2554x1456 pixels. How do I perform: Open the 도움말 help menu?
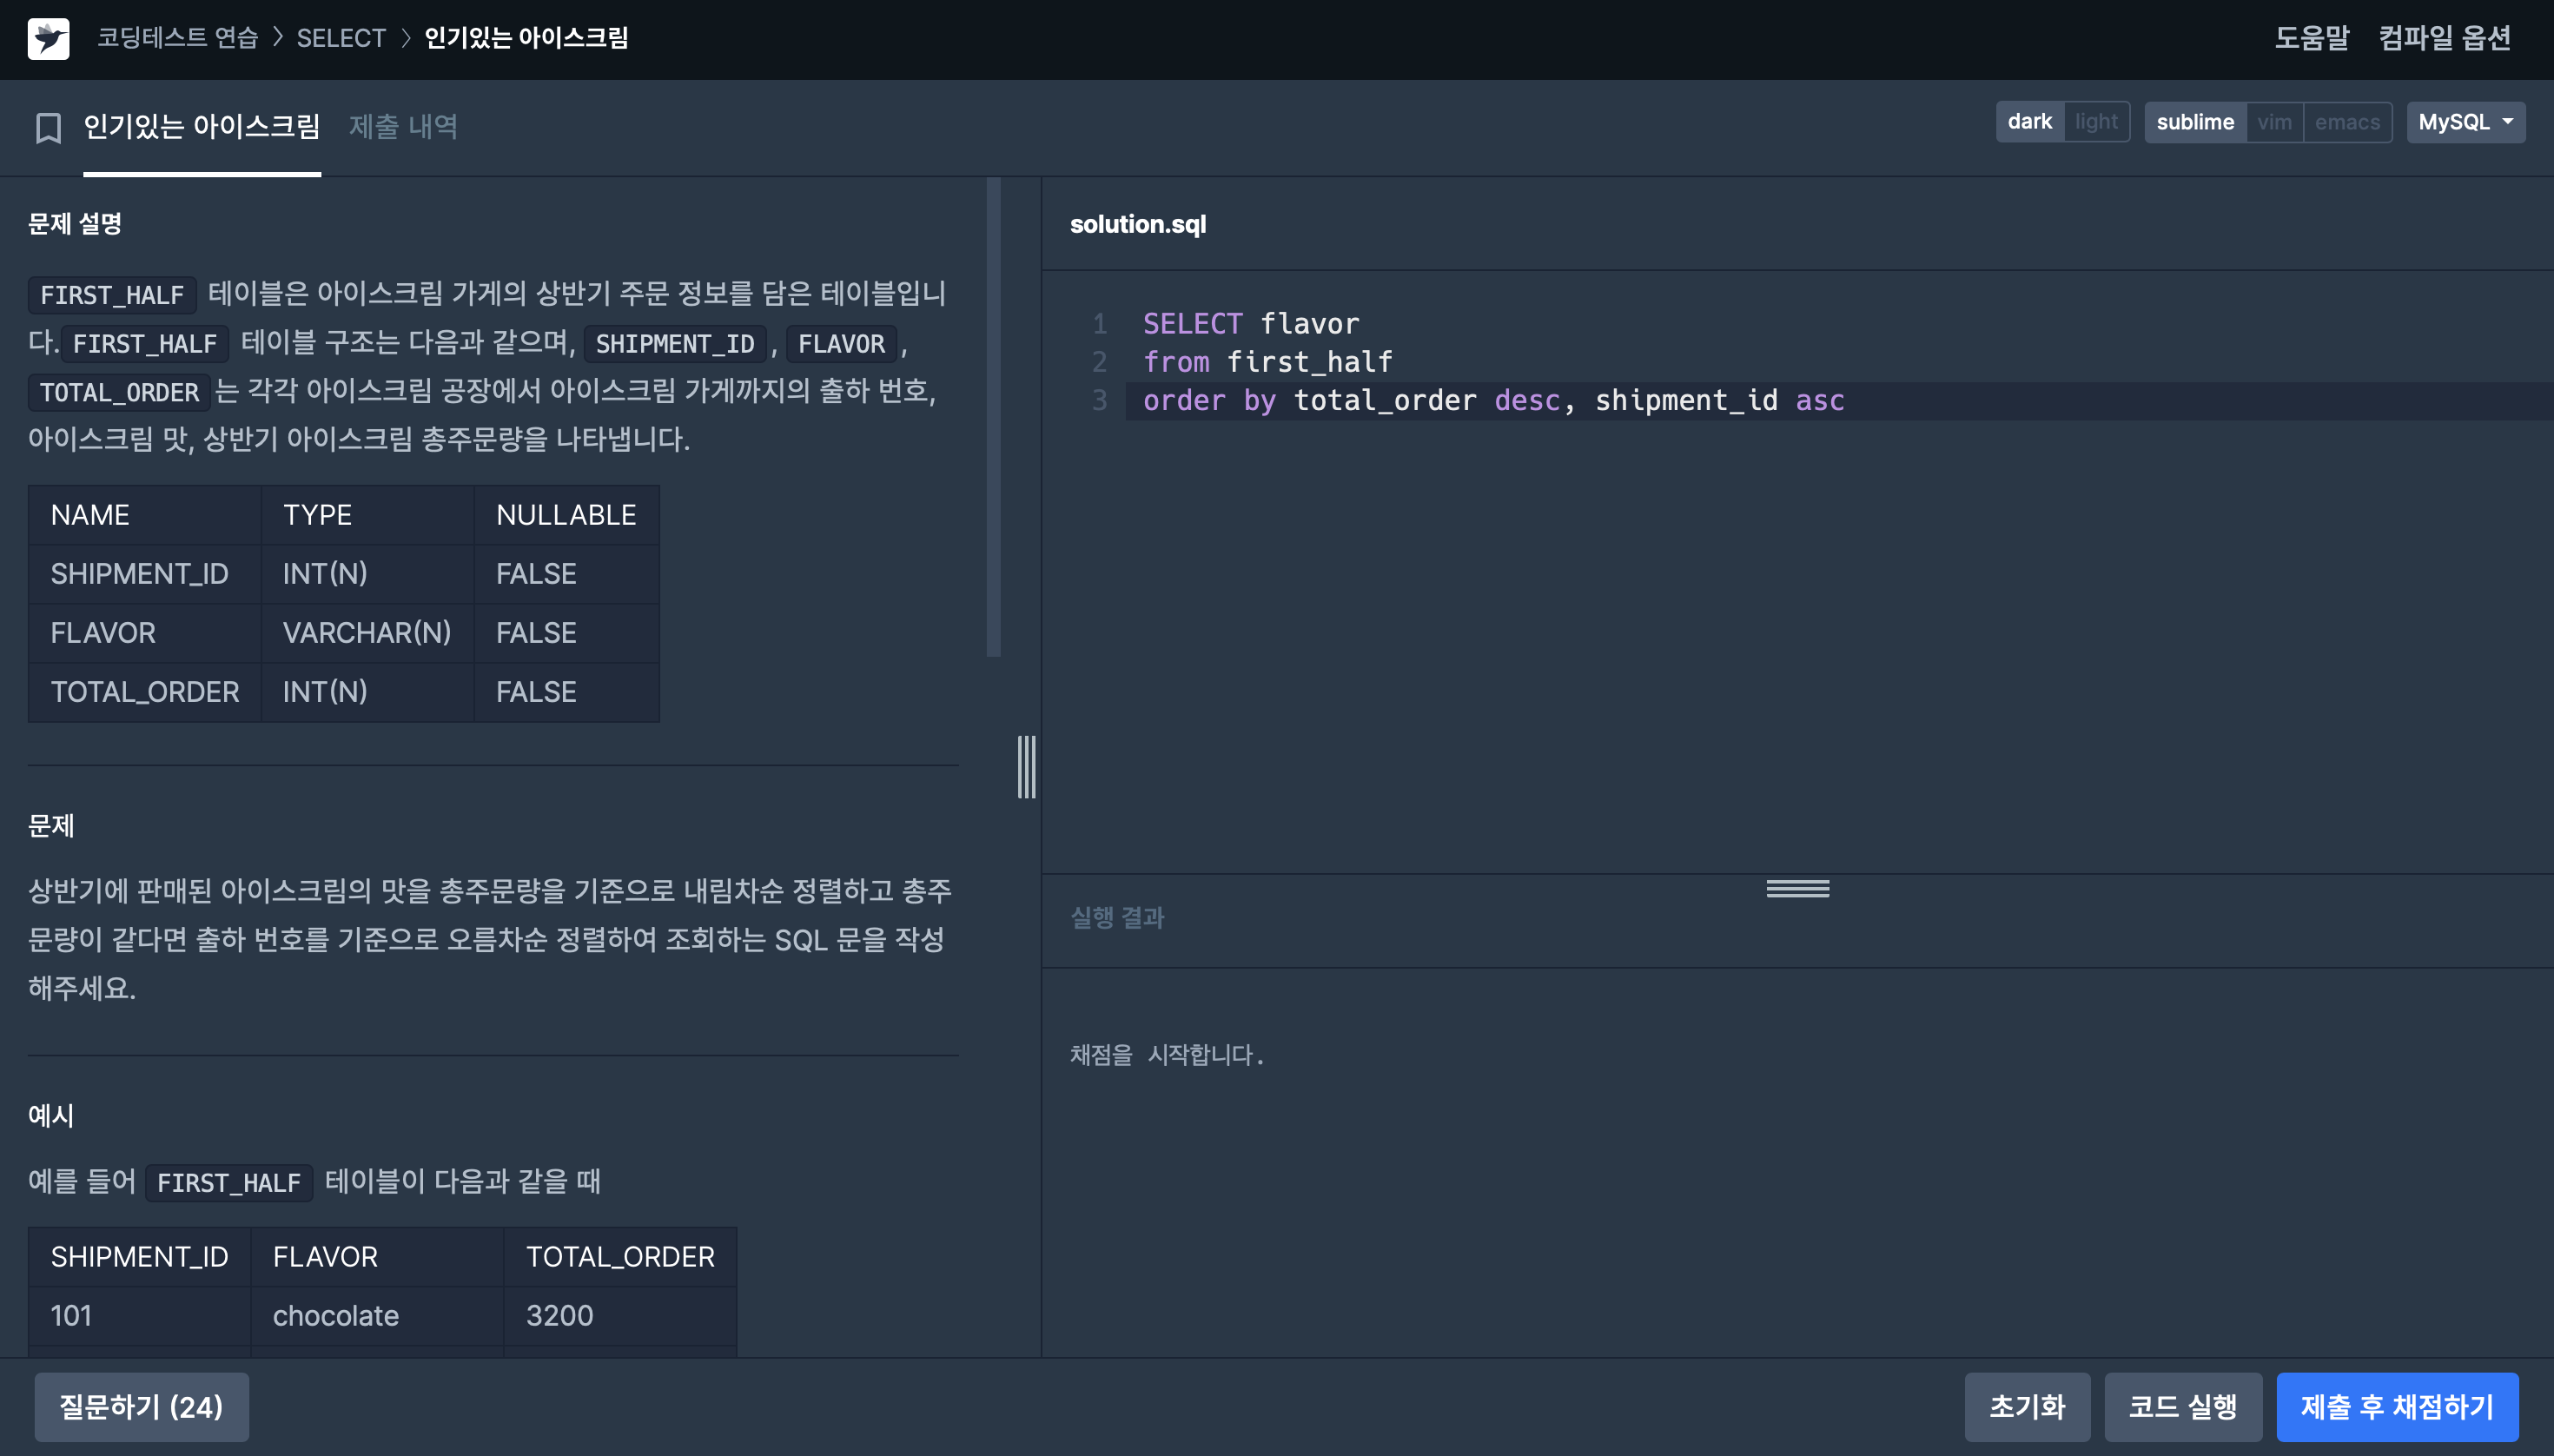[2311, 38]
